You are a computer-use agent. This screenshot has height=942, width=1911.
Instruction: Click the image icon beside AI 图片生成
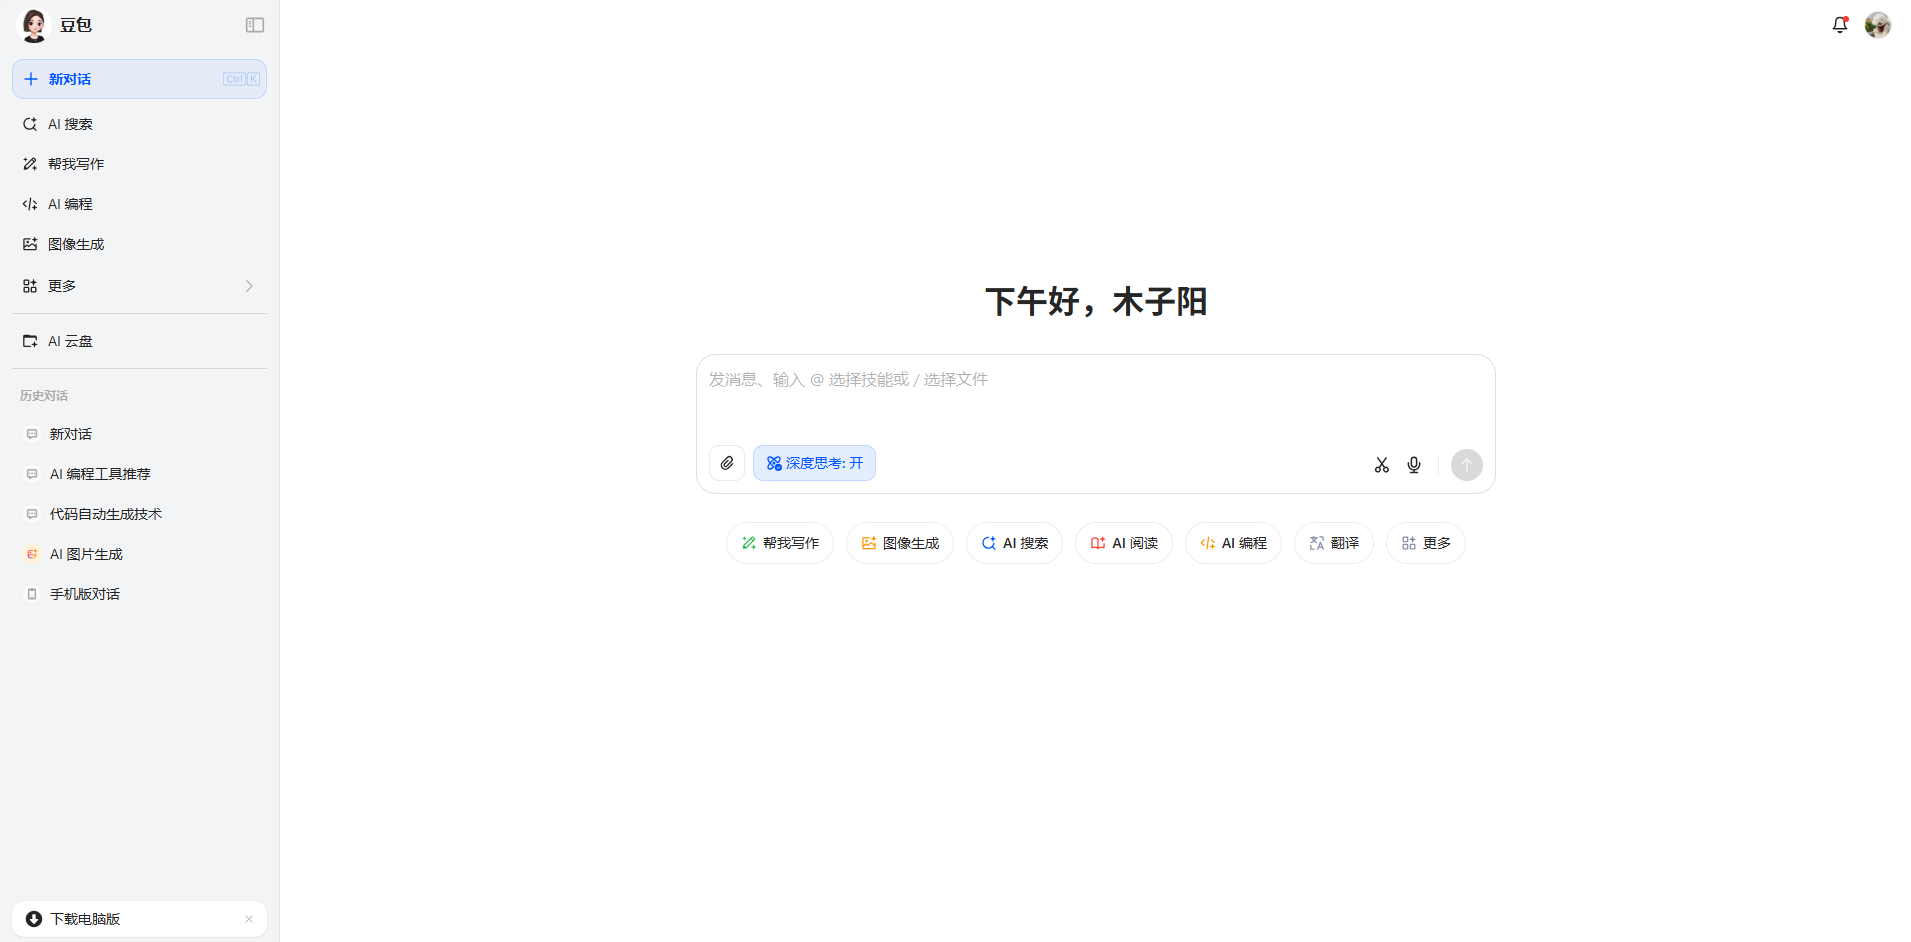(32, 554)
